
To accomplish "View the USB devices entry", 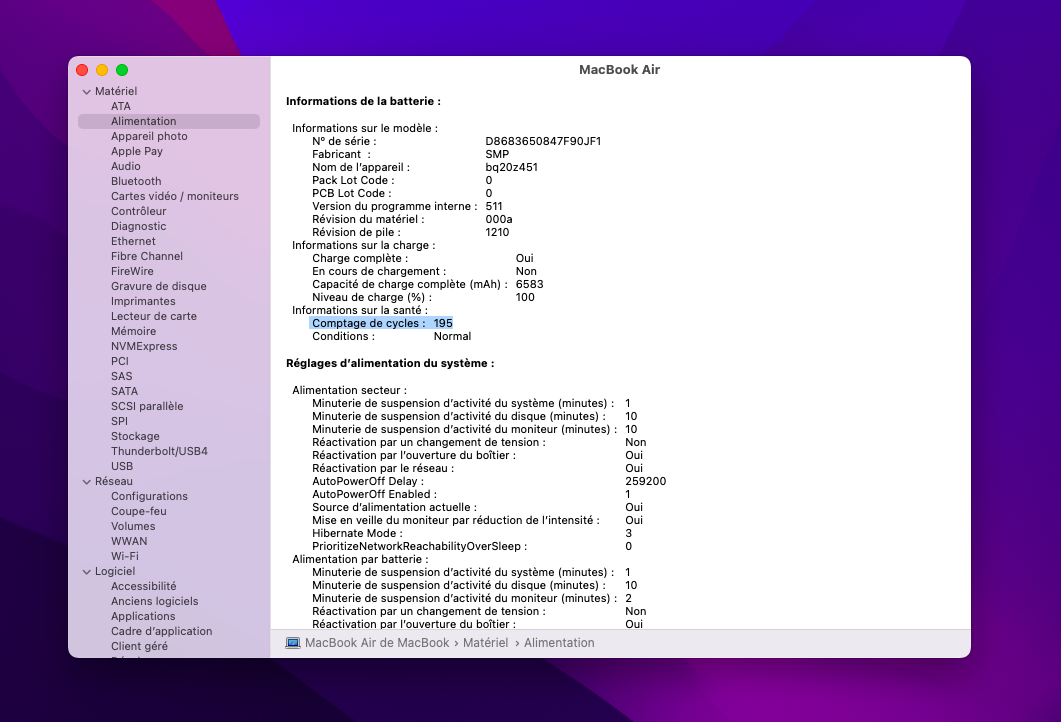I will [x=122, y=466].
